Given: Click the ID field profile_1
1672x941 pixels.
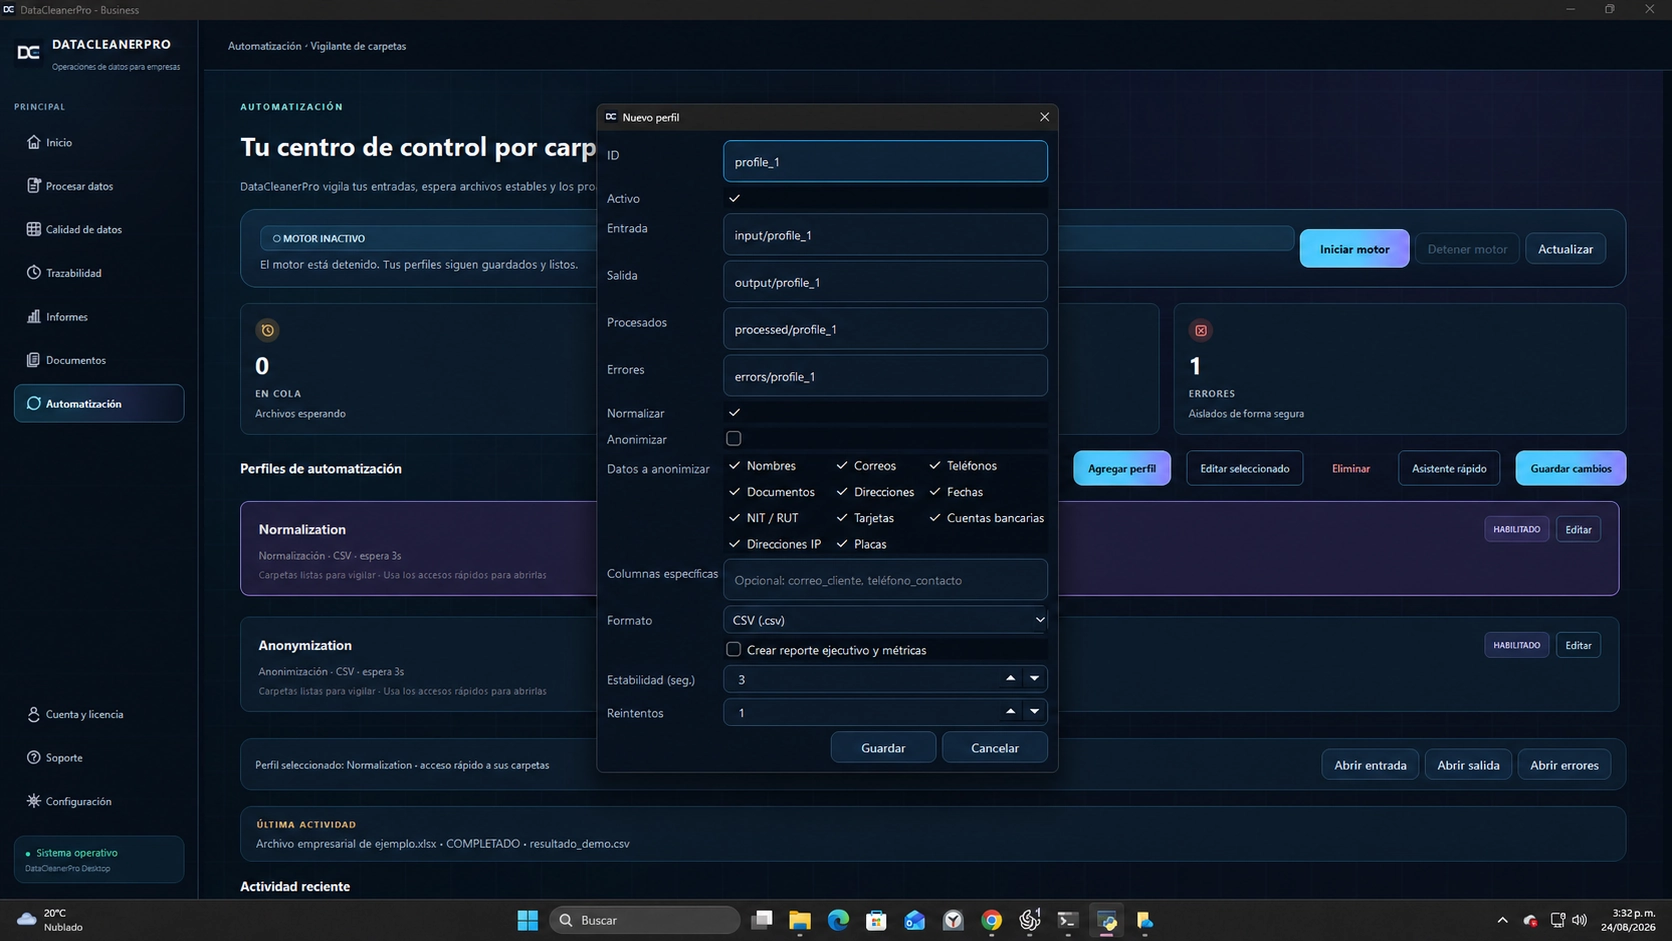Looking at the screenshot, I should click(885, 161).
